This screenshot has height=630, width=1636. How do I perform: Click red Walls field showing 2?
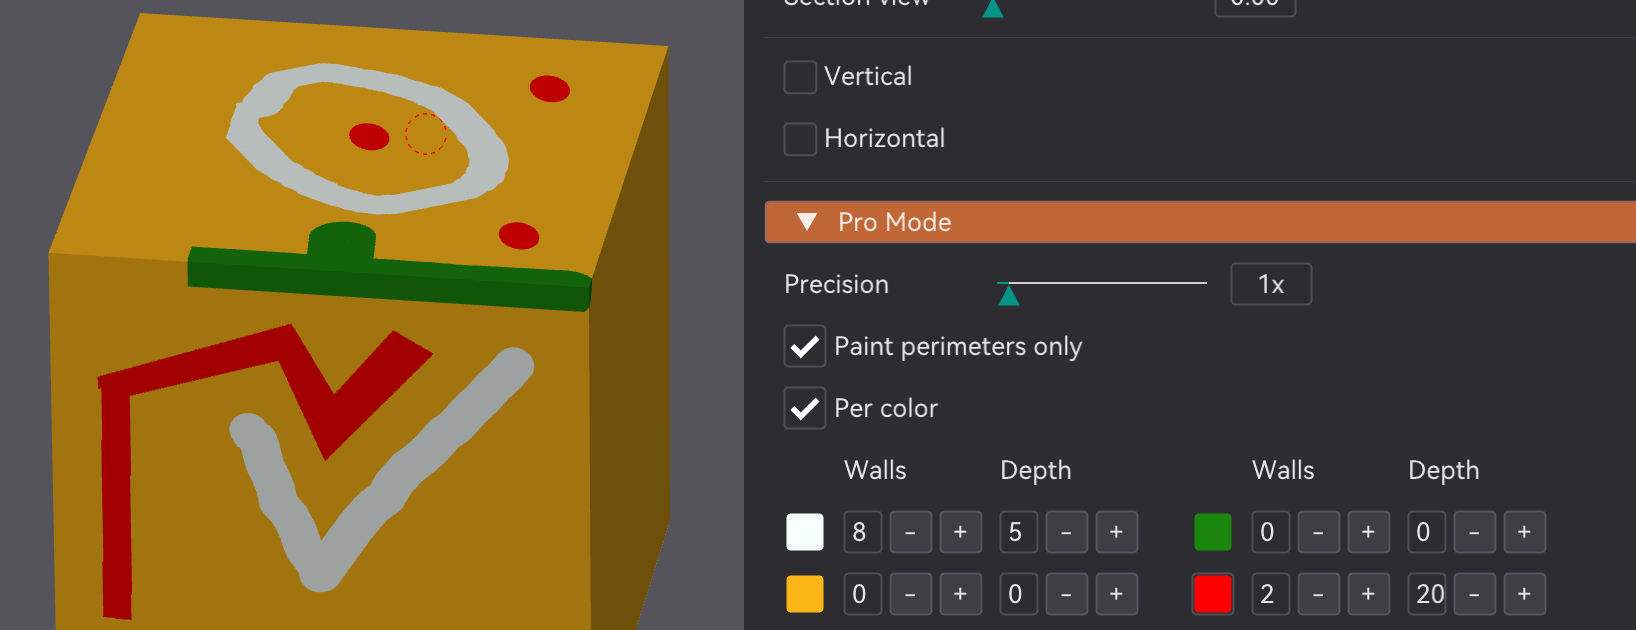tap(1270, 594)
